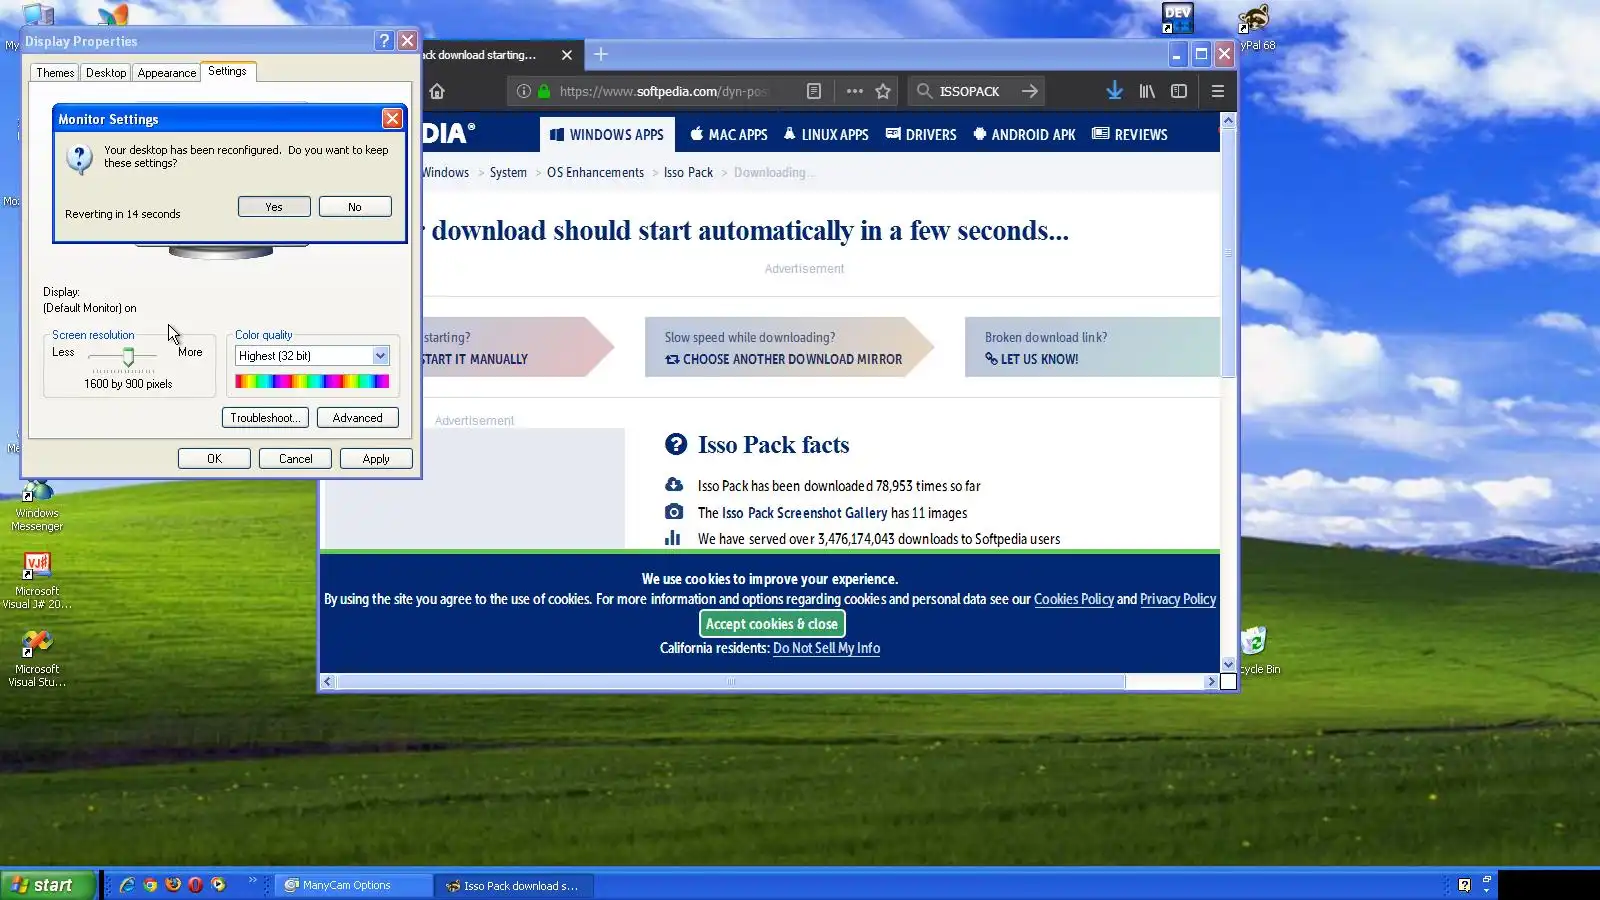
Task: Click the browser scrollbar down arrow
Action: click(x=1228, y=664)
